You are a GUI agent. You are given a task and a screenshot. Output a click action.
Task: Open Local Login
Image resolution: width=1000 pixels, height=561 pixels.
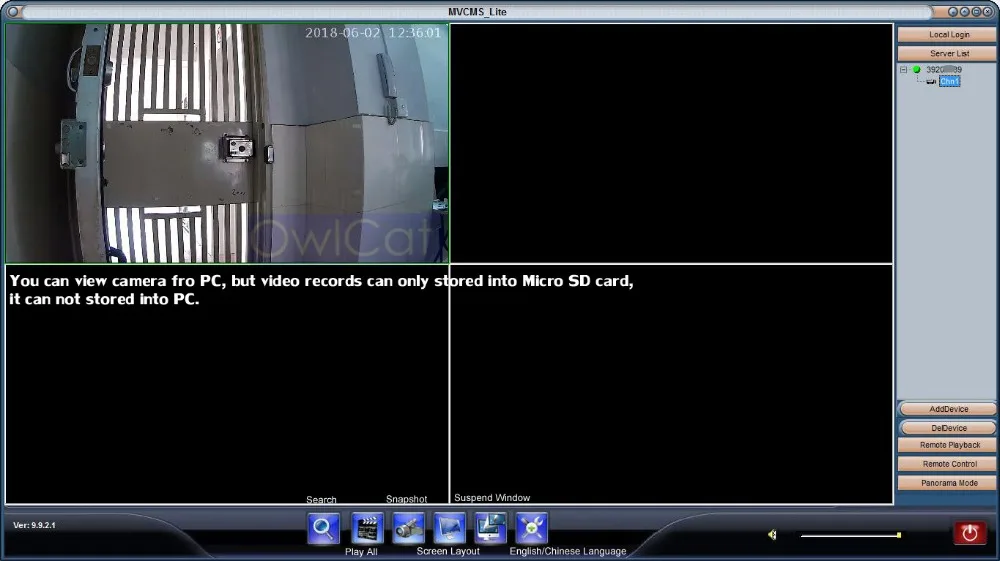(x=947, y=34)
